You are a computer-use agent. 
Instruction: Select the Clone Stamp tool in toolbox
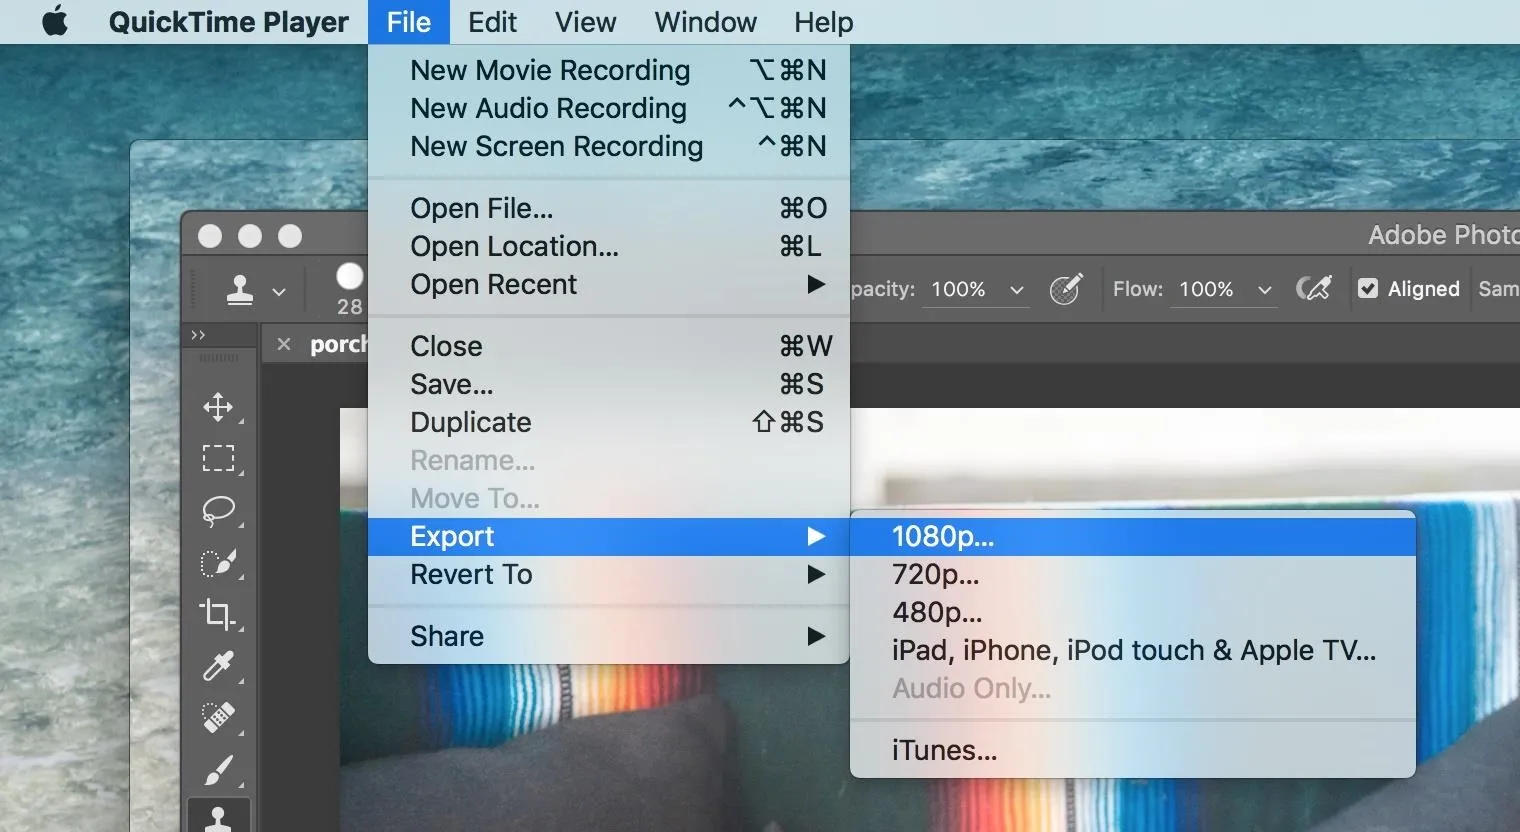point(218,817)
